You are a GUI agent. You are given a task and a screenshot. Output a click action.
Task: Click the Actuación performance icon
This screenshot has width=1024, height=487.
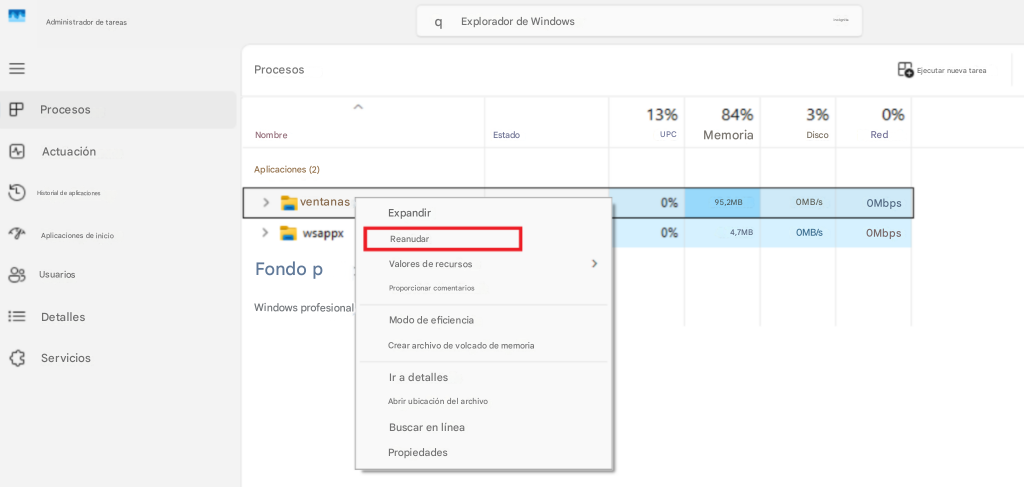tap(17, 151)
